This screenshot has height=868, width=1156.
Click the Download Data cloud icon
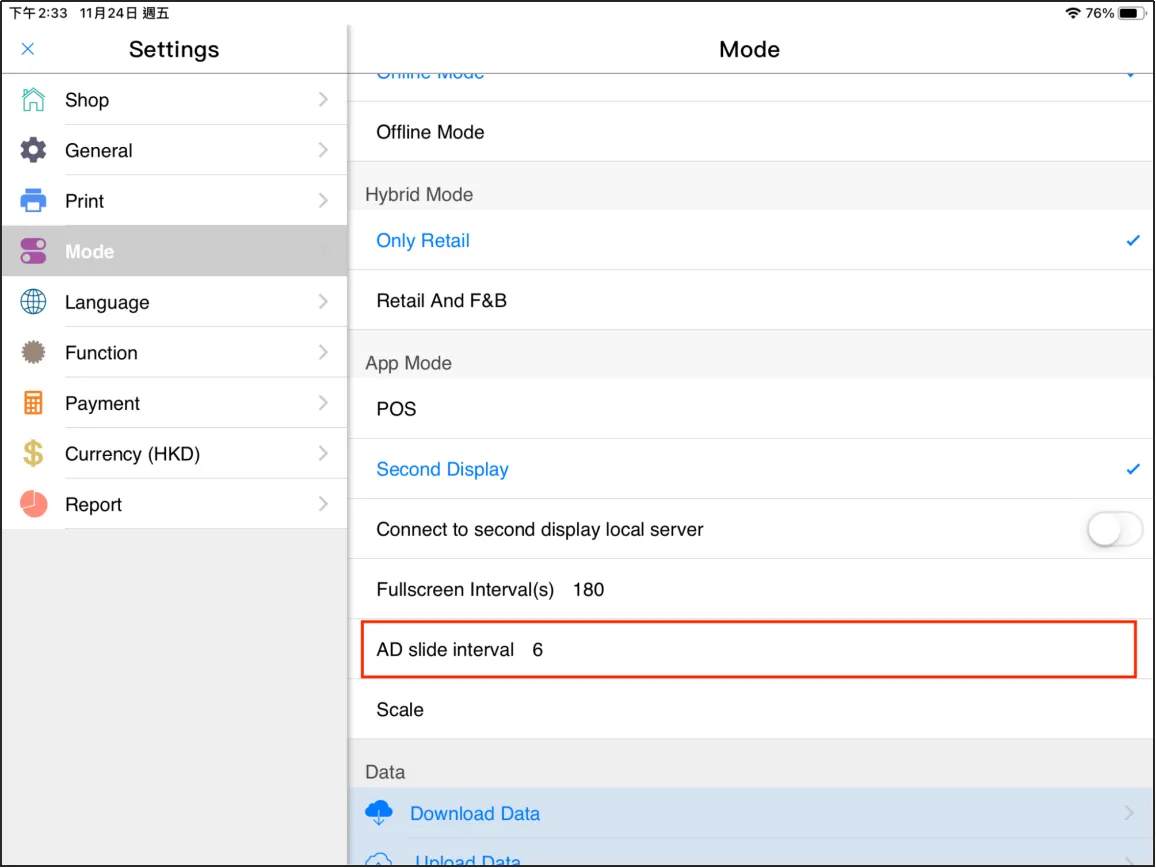379,813
